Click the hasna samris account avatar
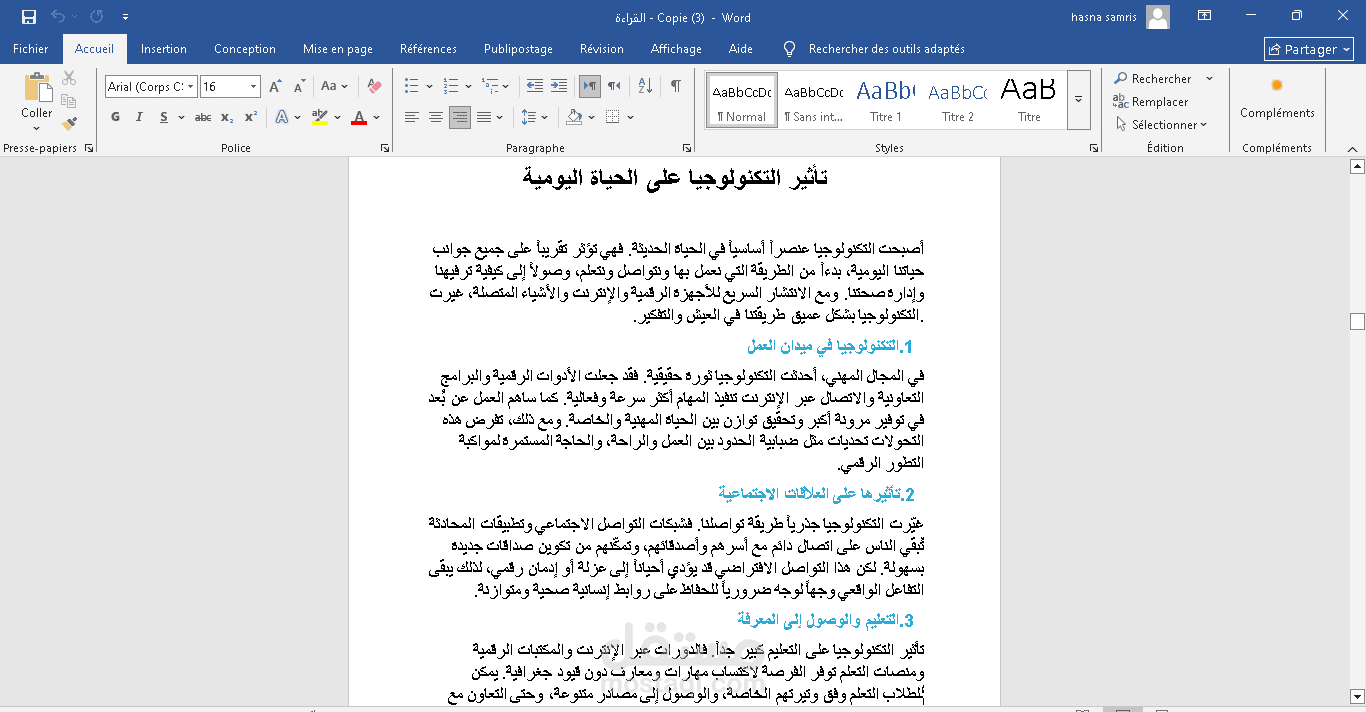1366x712 pixels. point(1158,17)
